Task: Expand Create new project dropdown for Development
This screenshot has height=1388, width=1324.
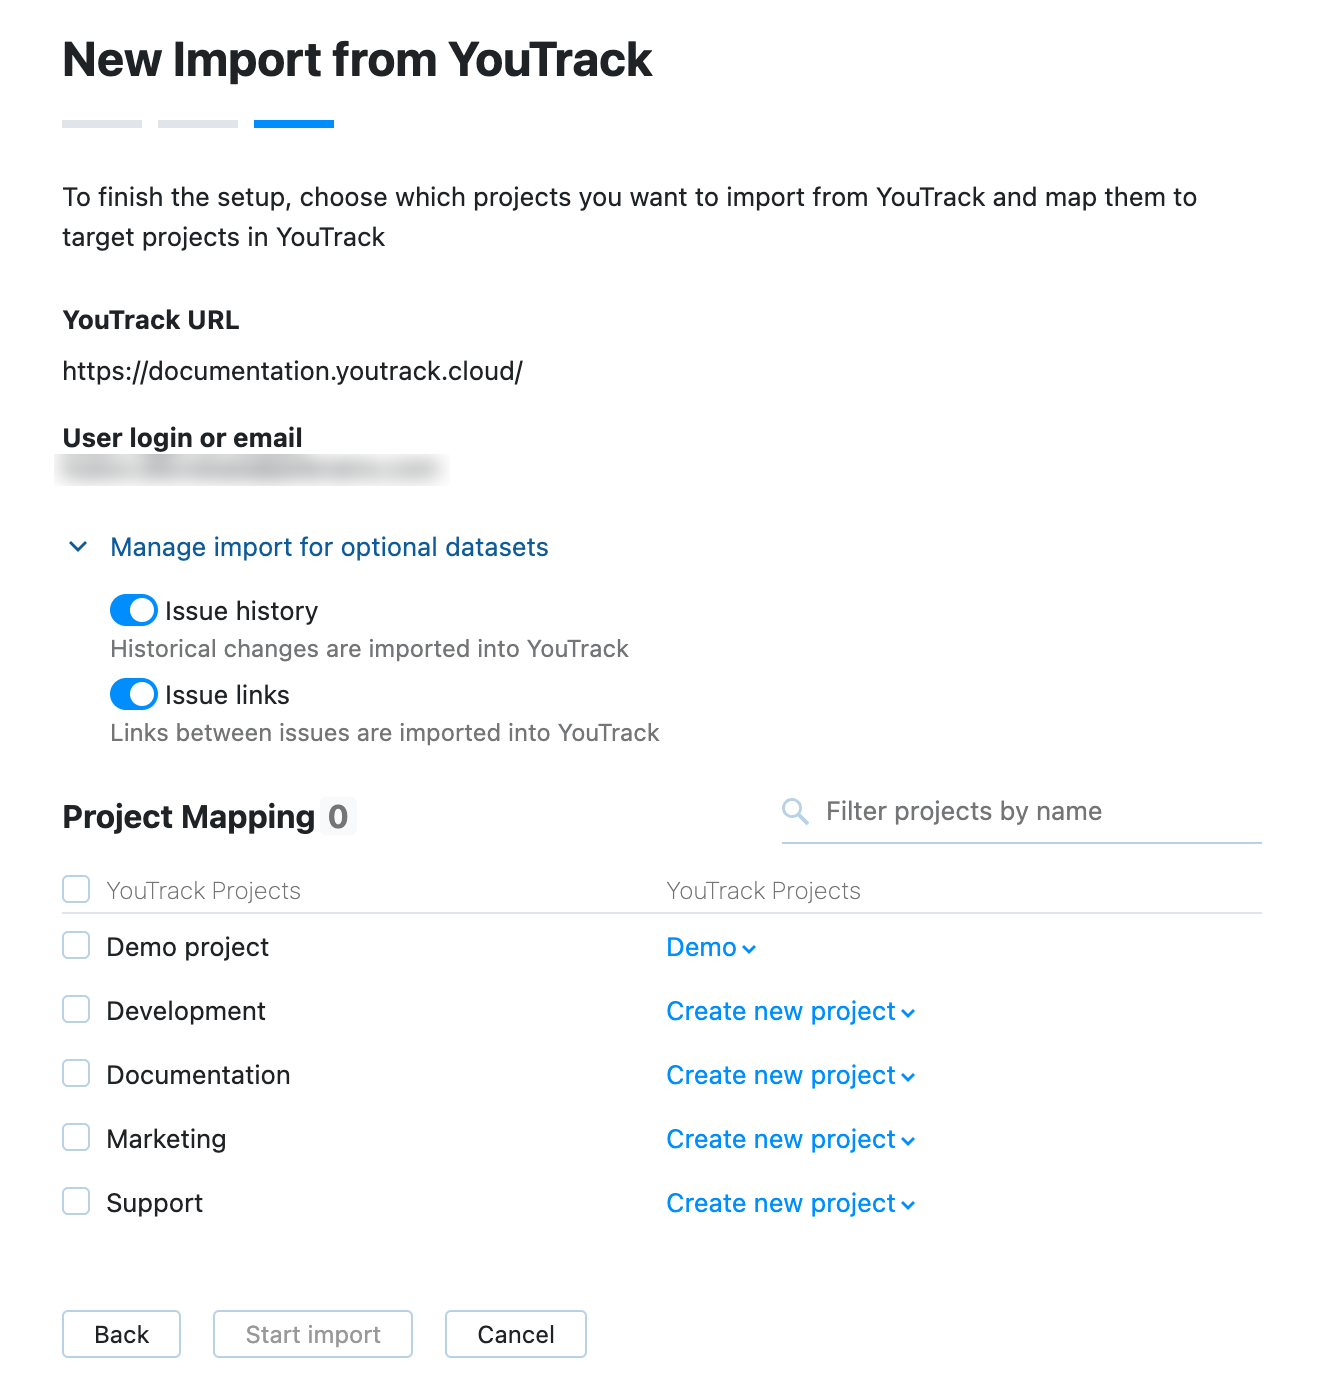Action: [x=790, y=1011]
